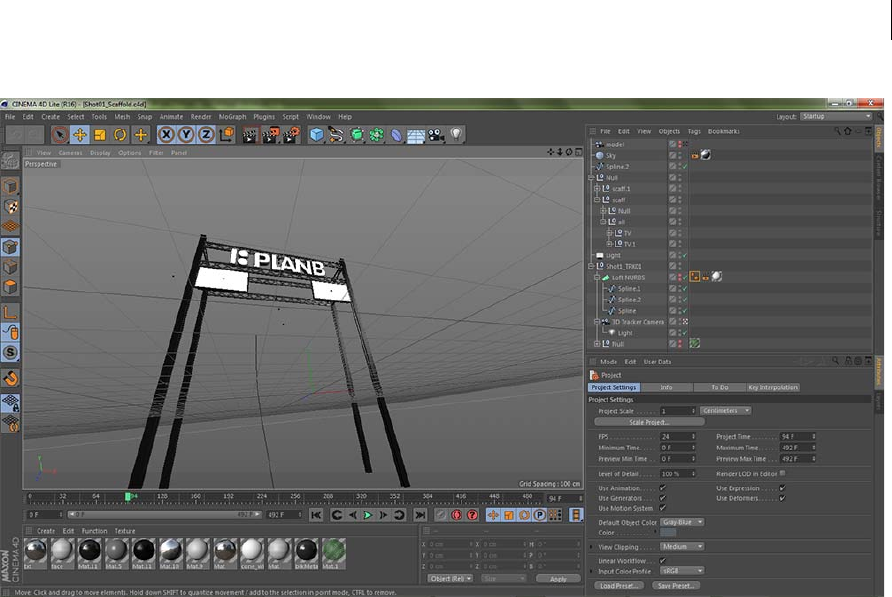Open the MoGraph menu

232,117
